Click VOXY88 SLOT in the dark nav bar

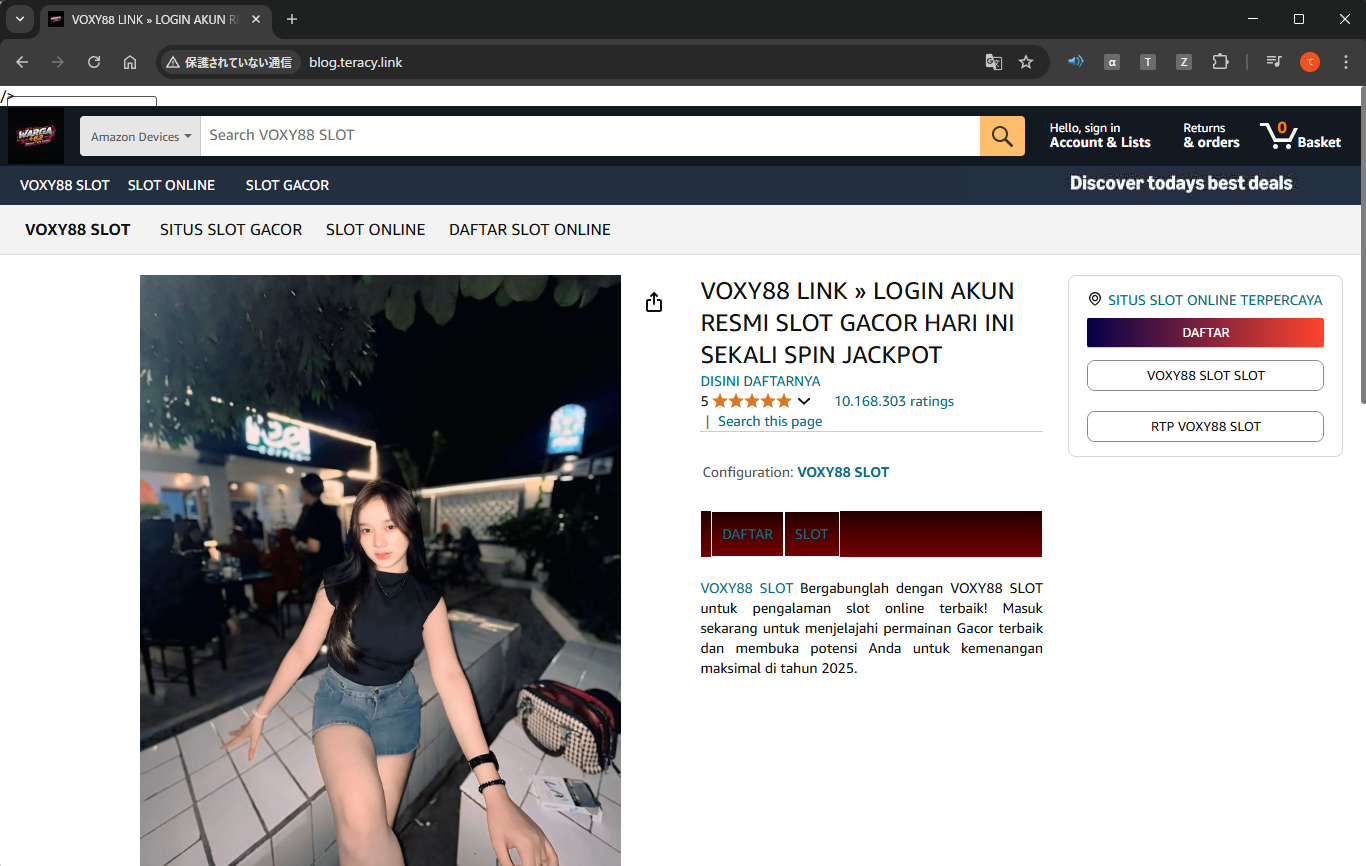[x=65, y=185]
